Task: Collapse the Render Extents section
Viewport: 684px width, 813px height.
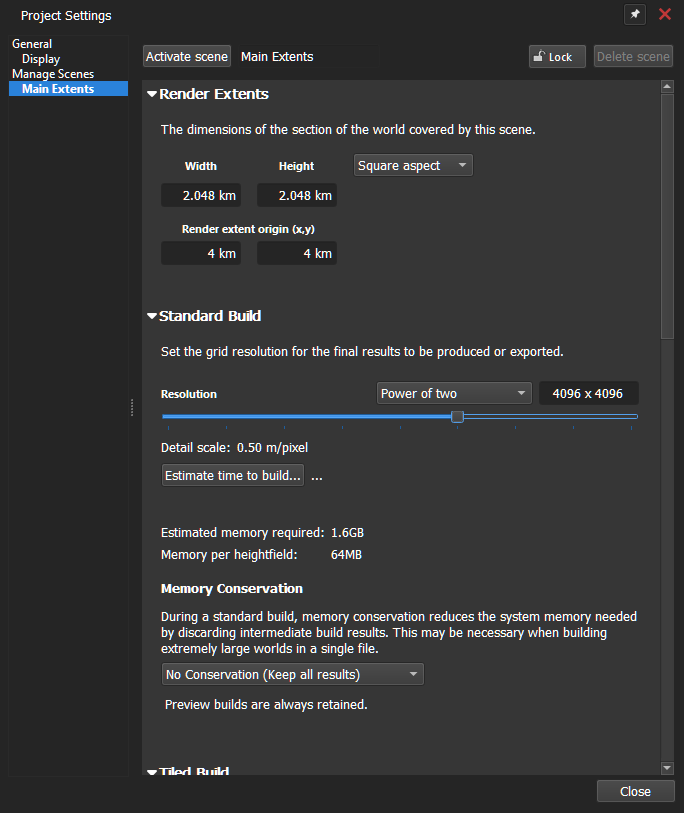Action: coord(152,94)
